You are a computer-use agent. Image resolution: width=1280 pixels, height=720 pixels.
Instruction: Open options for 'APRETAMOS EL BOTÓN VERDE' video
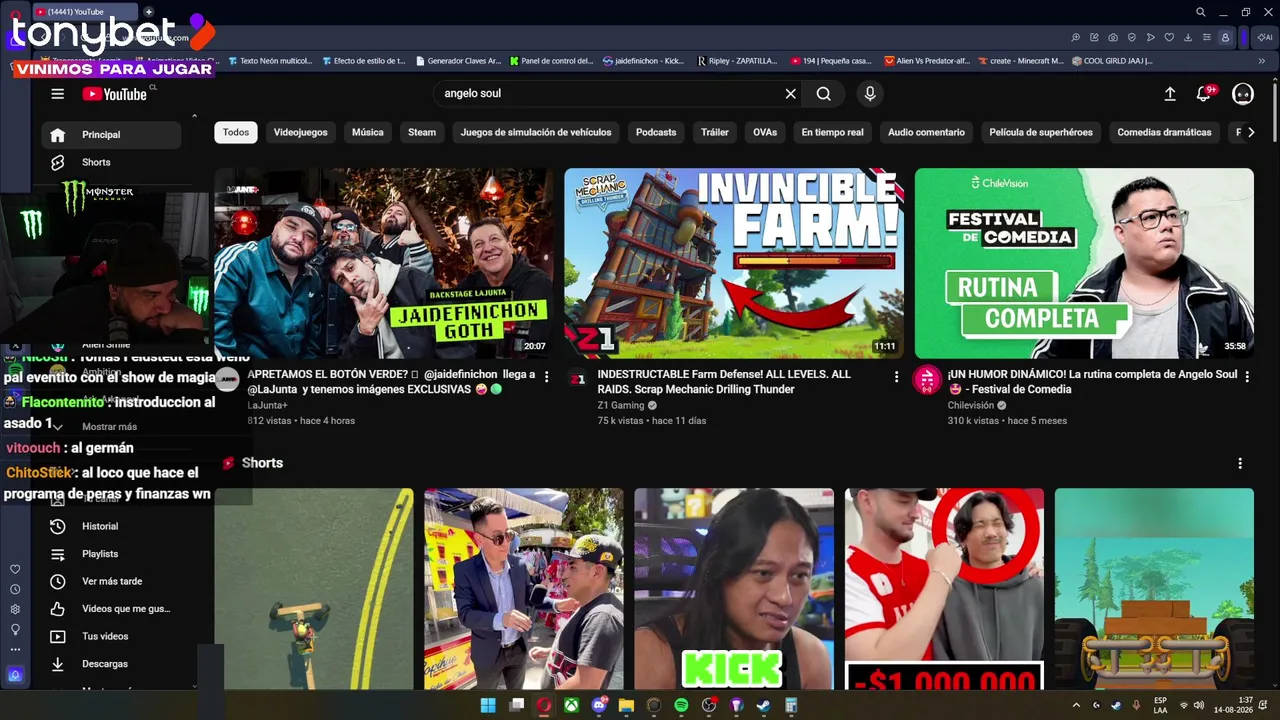pos(546,376)
